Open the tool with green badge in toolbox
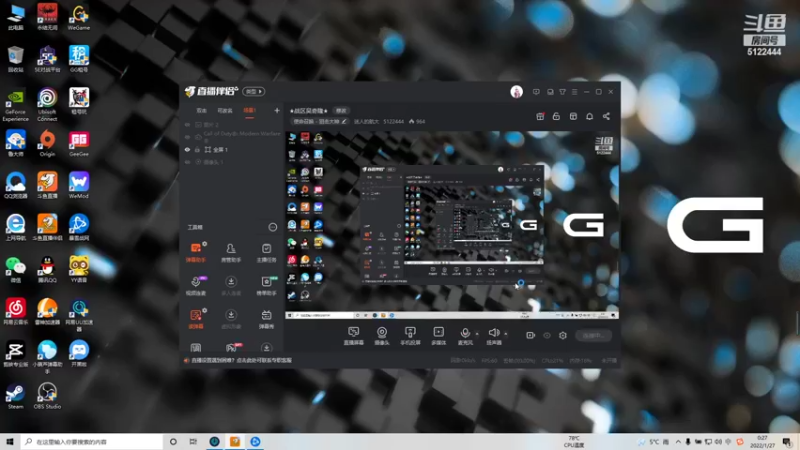800x450 pixels. coord(266,286)
